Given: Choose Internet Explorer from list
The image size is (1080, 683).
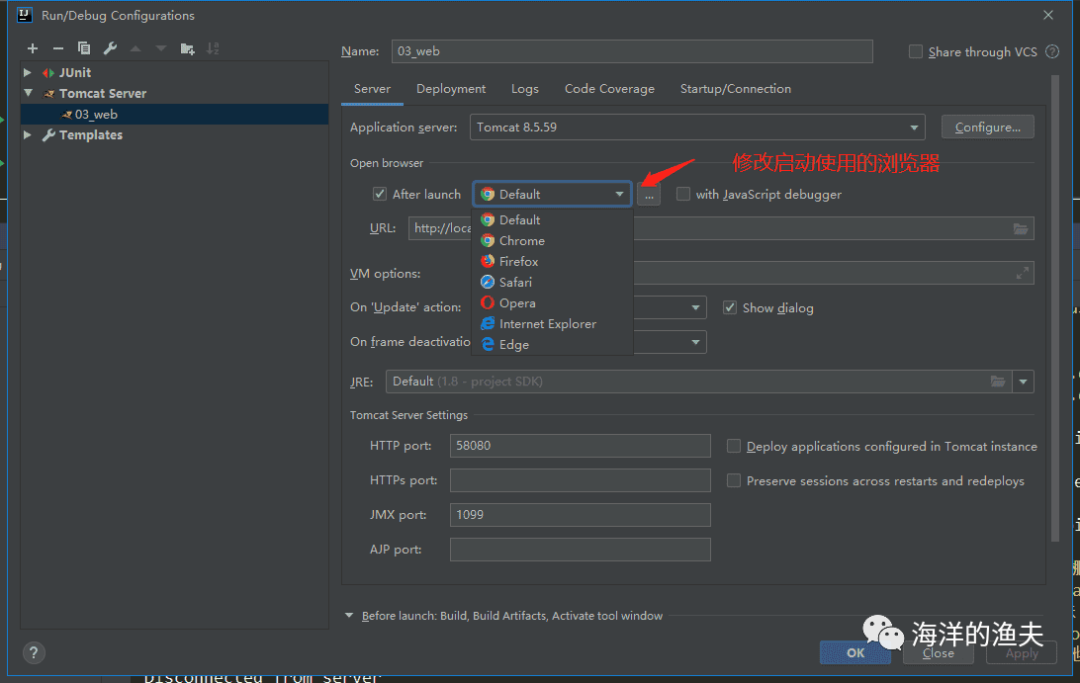Looking at the screenshot, I should (552, 324).
